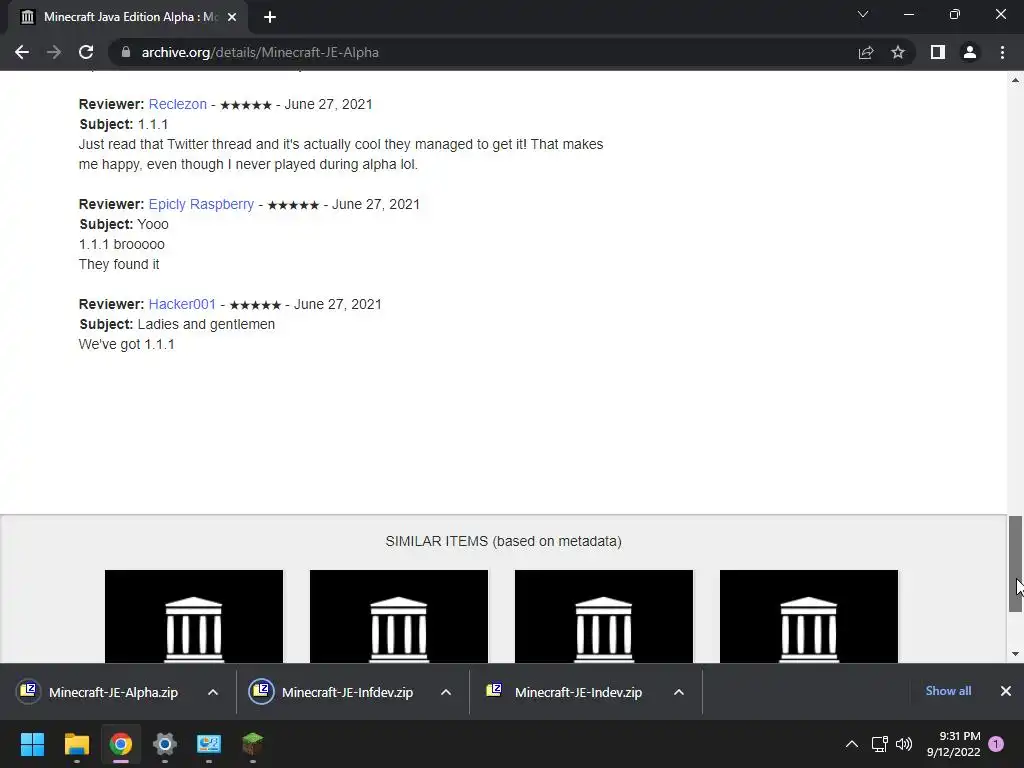Screen dimensions: 1024x768
Task: Click the SIMILAR ITEMS heading text
Action: coord(504,541)
